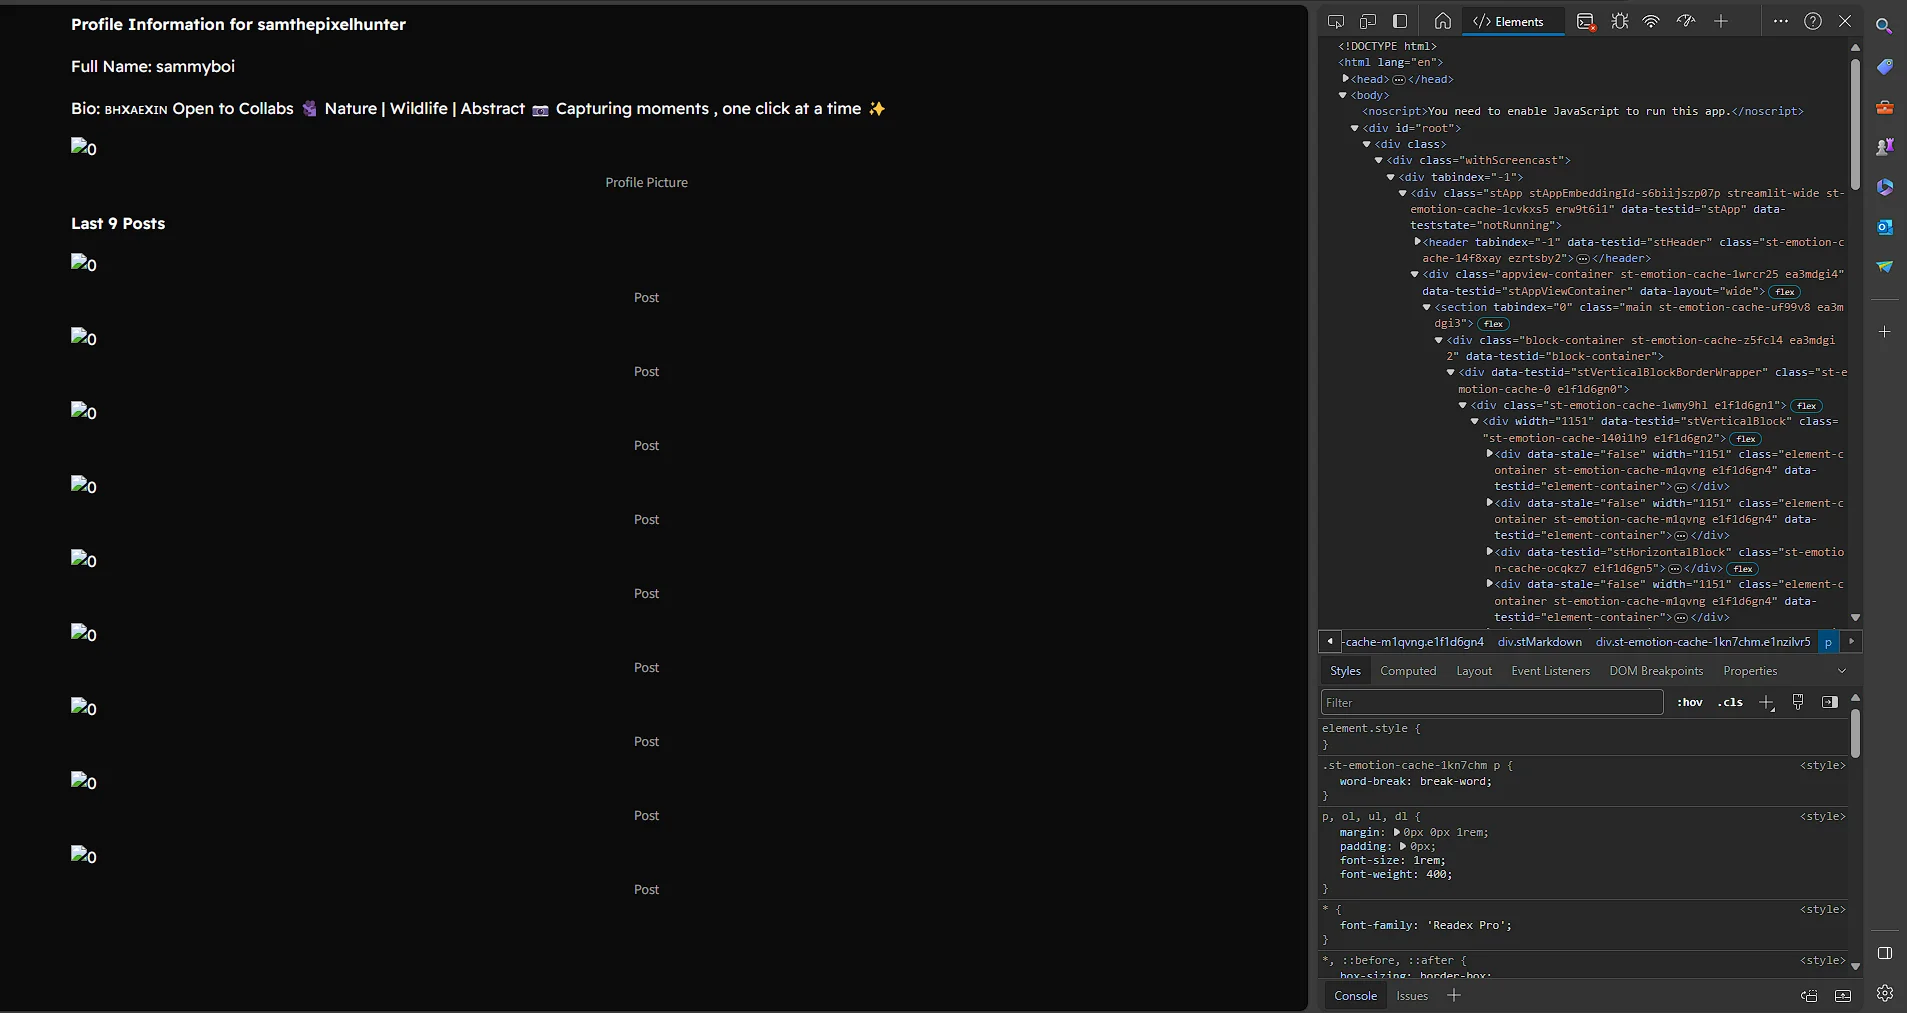
Task: Expand the head element node
Action: (x=1346, y=78)
